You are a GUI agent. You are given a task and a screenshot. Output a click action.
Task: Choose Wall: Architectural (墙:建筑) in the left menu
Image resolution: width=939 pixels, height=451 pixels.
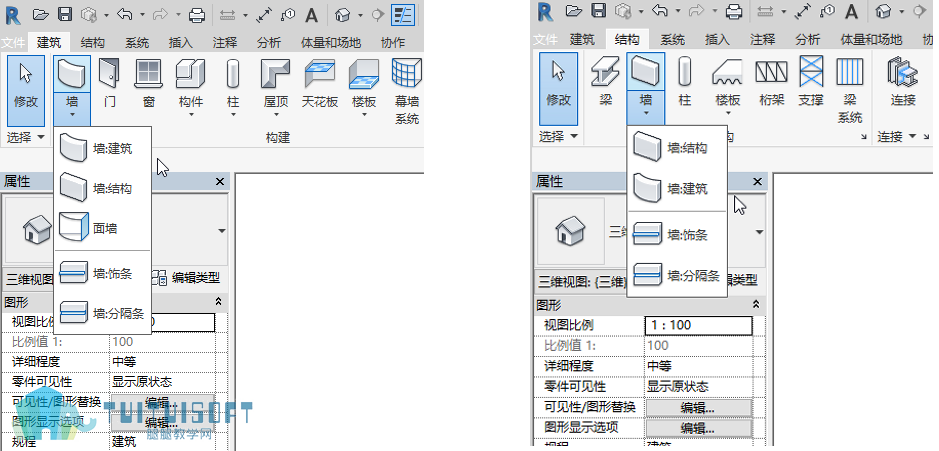point(102,149)
